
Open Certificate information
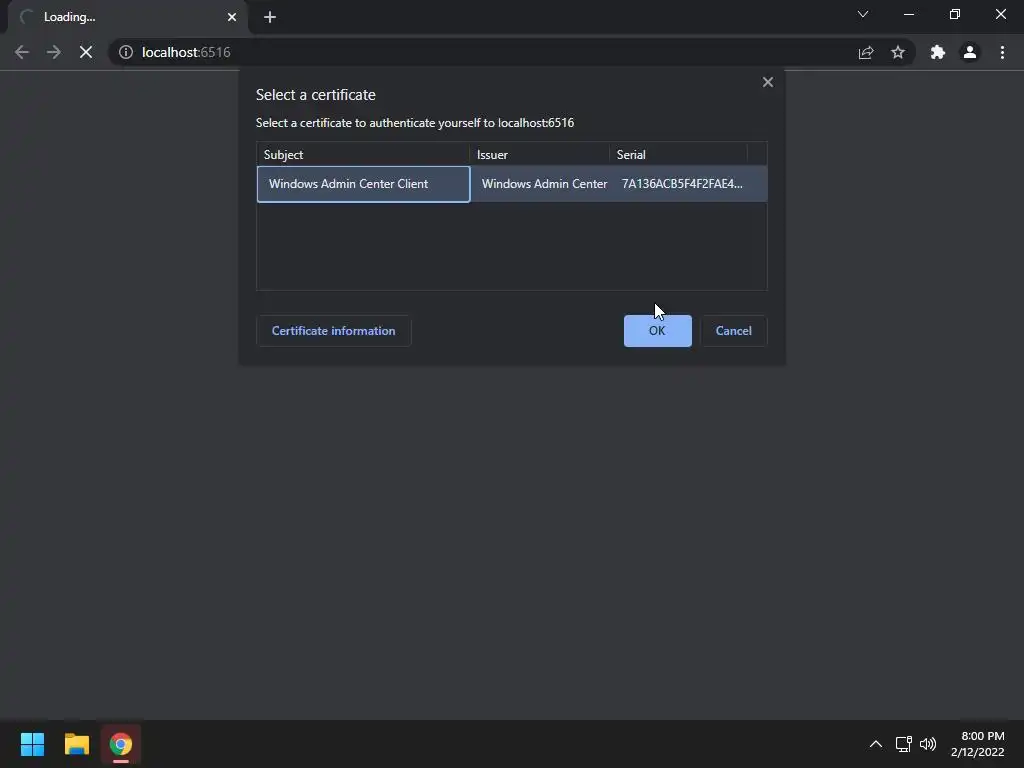click(x=334, y=331)
